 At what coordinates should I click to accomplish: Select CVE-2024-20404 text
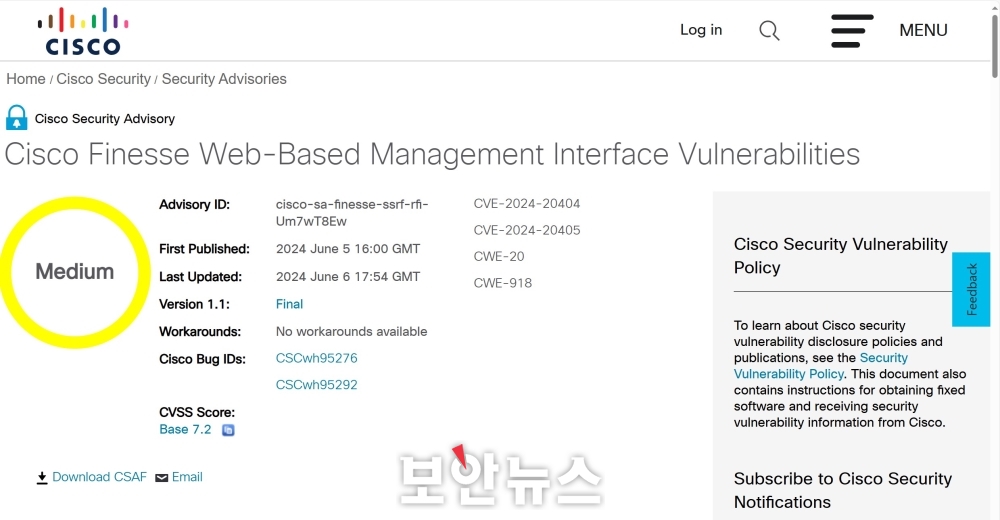(527, 204)
